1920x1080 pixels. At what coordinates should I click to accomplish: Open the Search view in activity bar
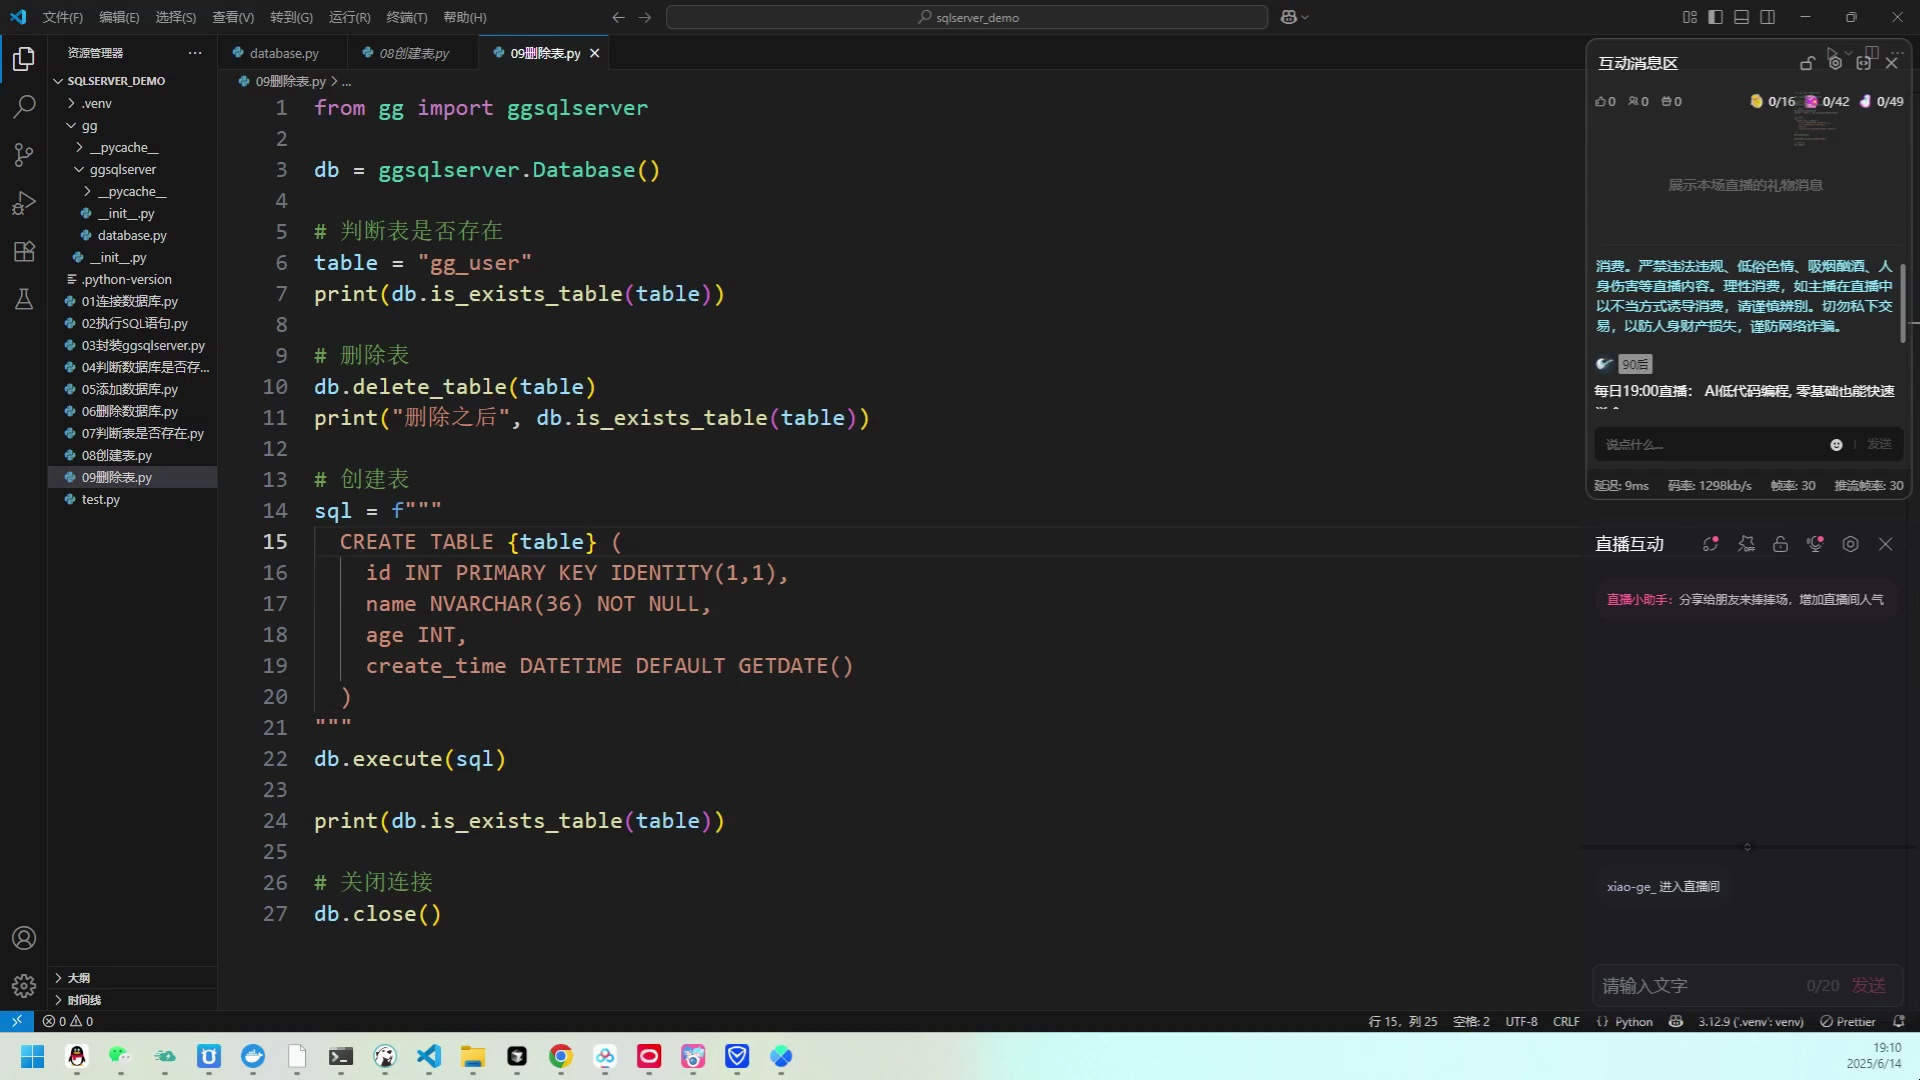[24, 107]
